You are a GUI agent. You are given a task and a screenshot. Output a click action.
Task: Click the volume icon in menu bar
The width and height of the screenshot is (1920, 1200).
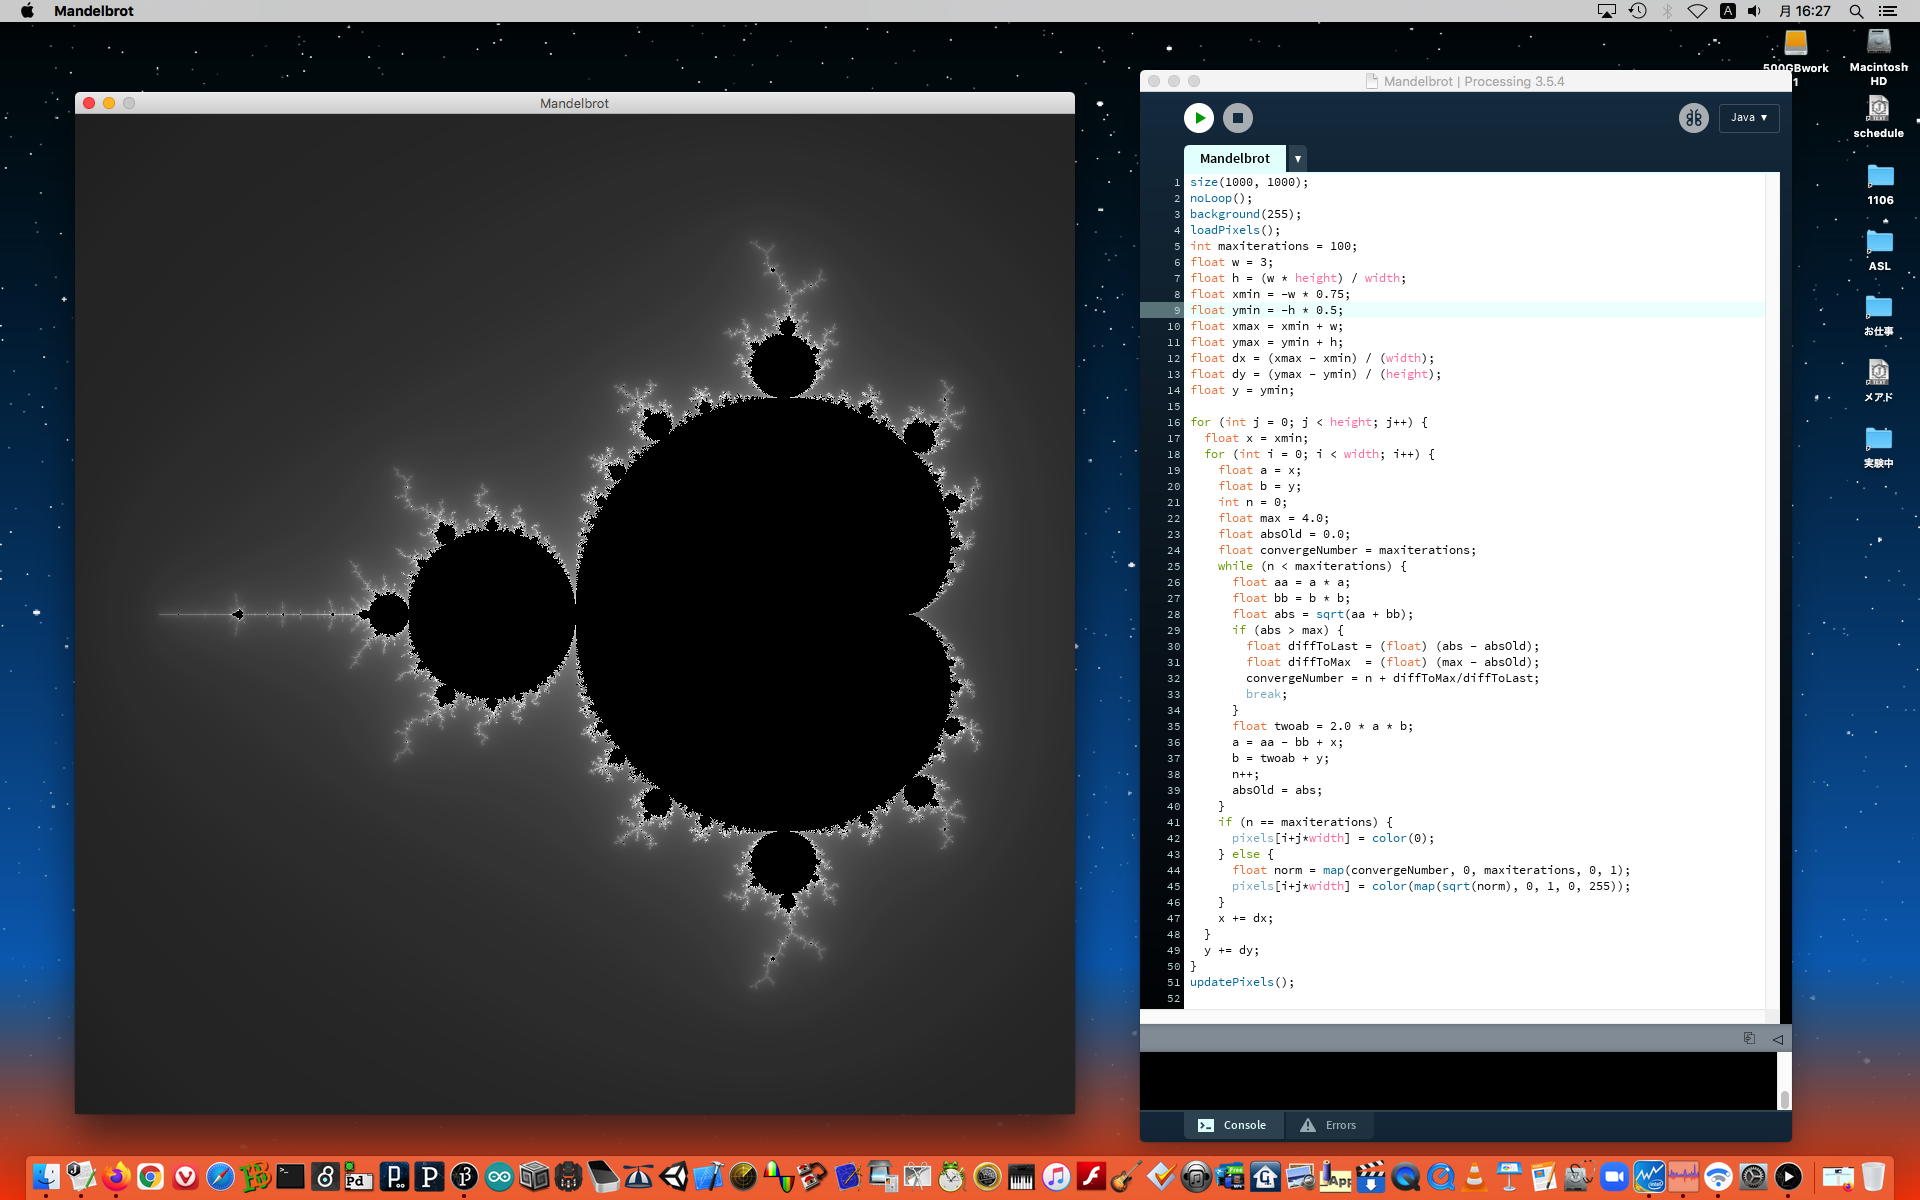click(x=1754, y=11)
